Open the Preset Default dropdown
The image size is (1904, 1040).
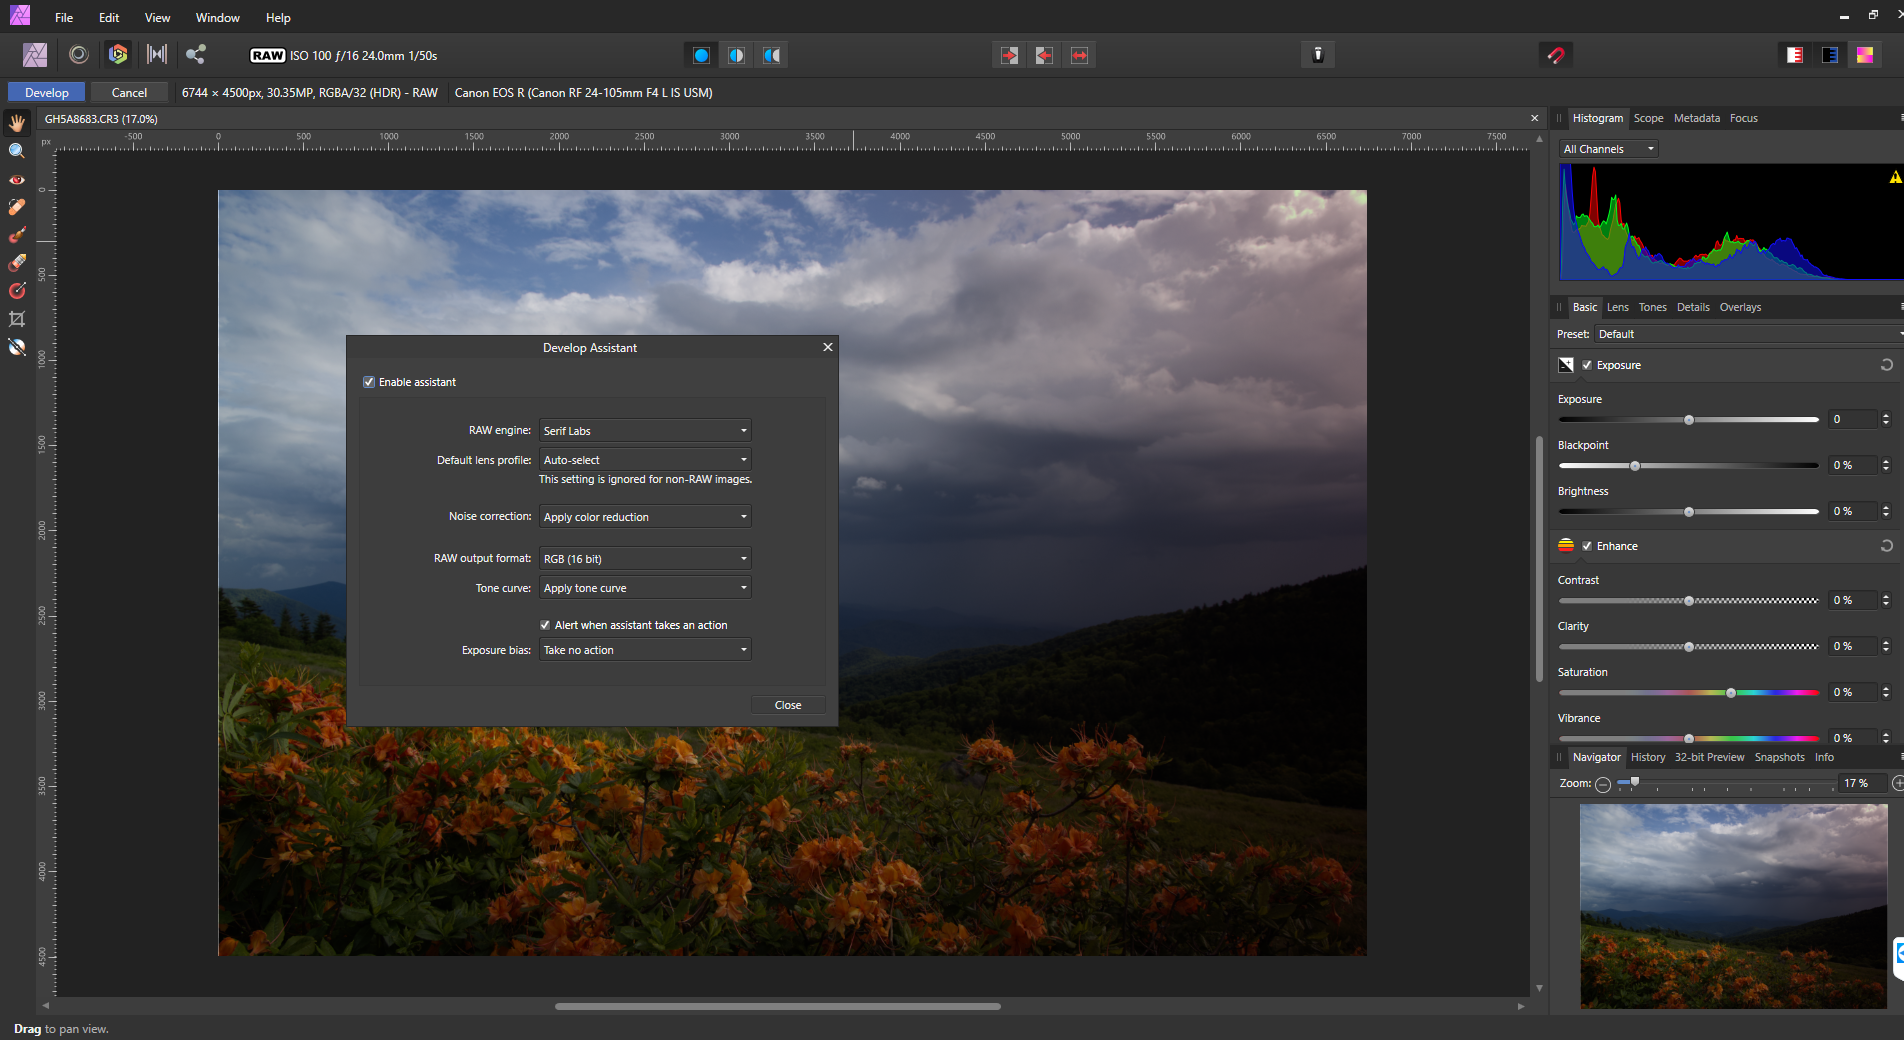(1748, 334)
